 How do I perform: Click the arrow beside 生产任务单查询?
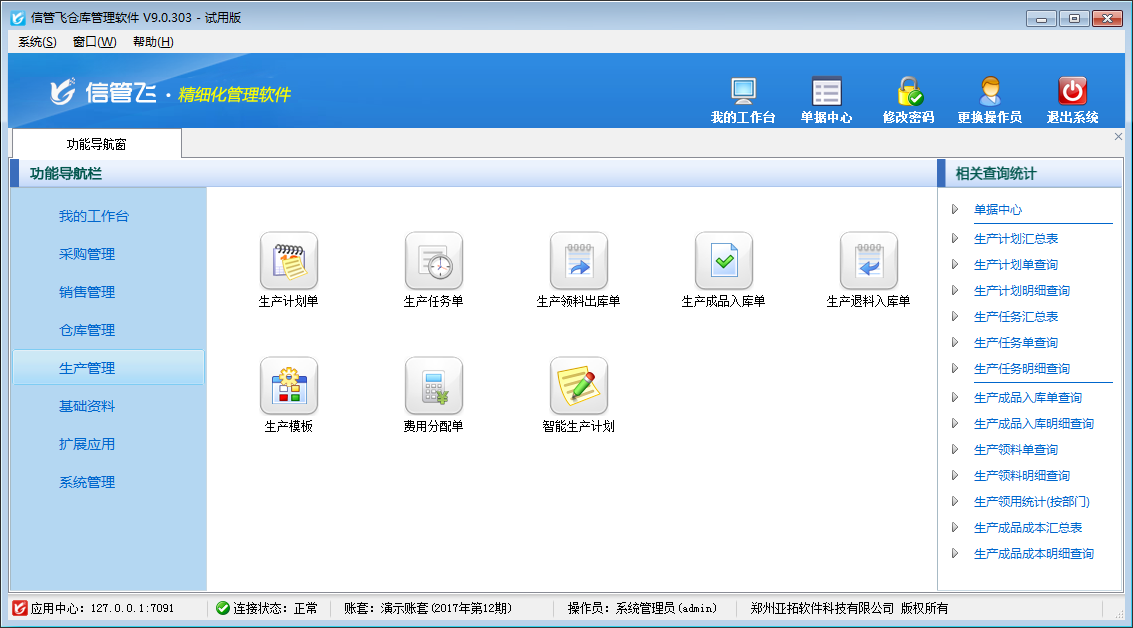(955, 342)
